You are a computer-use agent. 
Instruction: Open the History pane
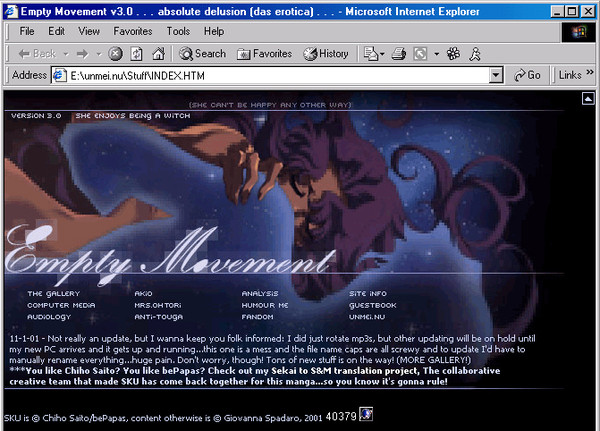(x=326, y=54)
